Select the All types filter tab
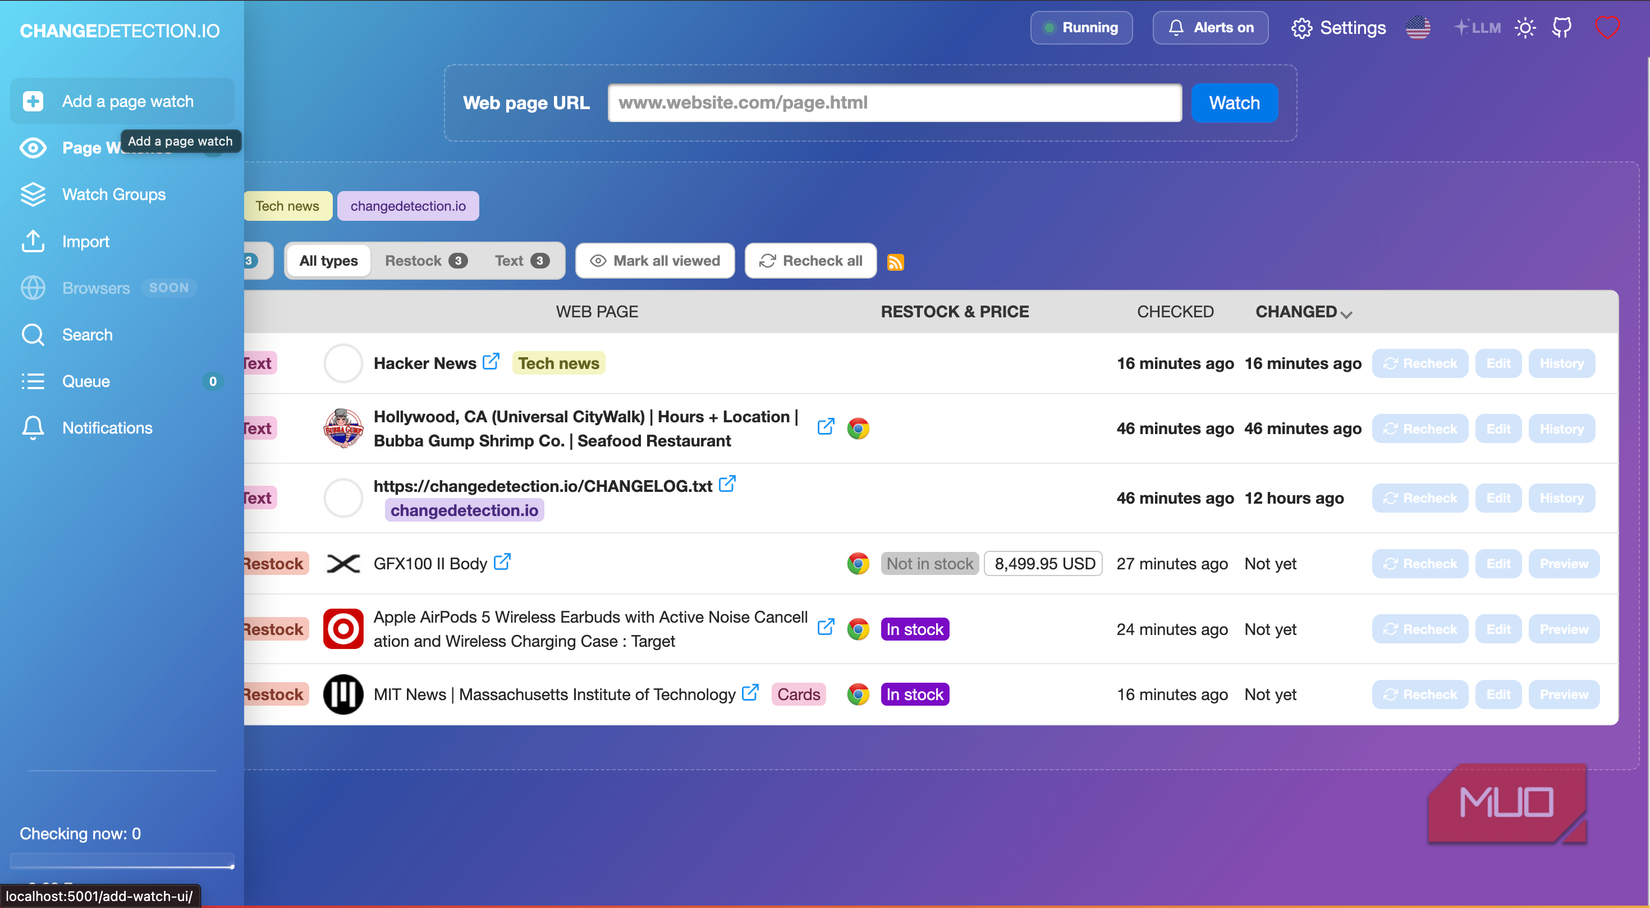Screen dimensions: 1650x908 (328, 261)
